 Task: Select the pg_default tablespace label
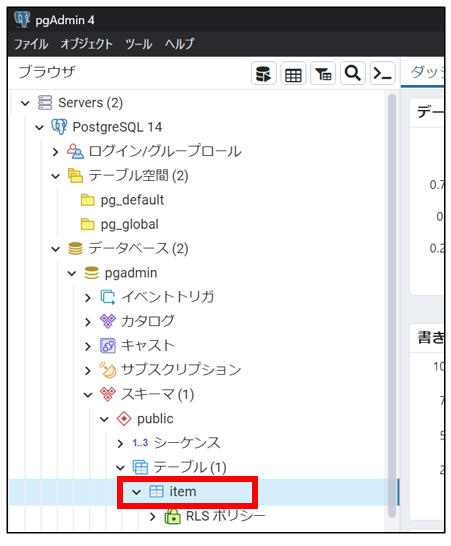132,200
